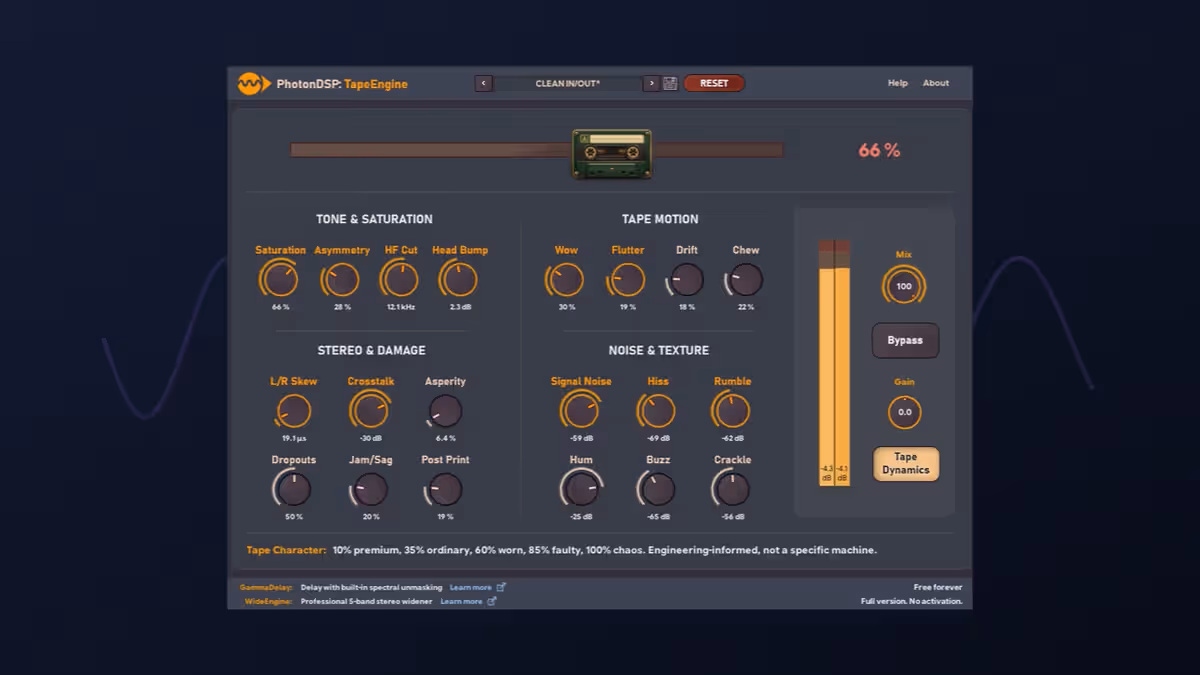Click the Chew knob

tap(746, 279)
